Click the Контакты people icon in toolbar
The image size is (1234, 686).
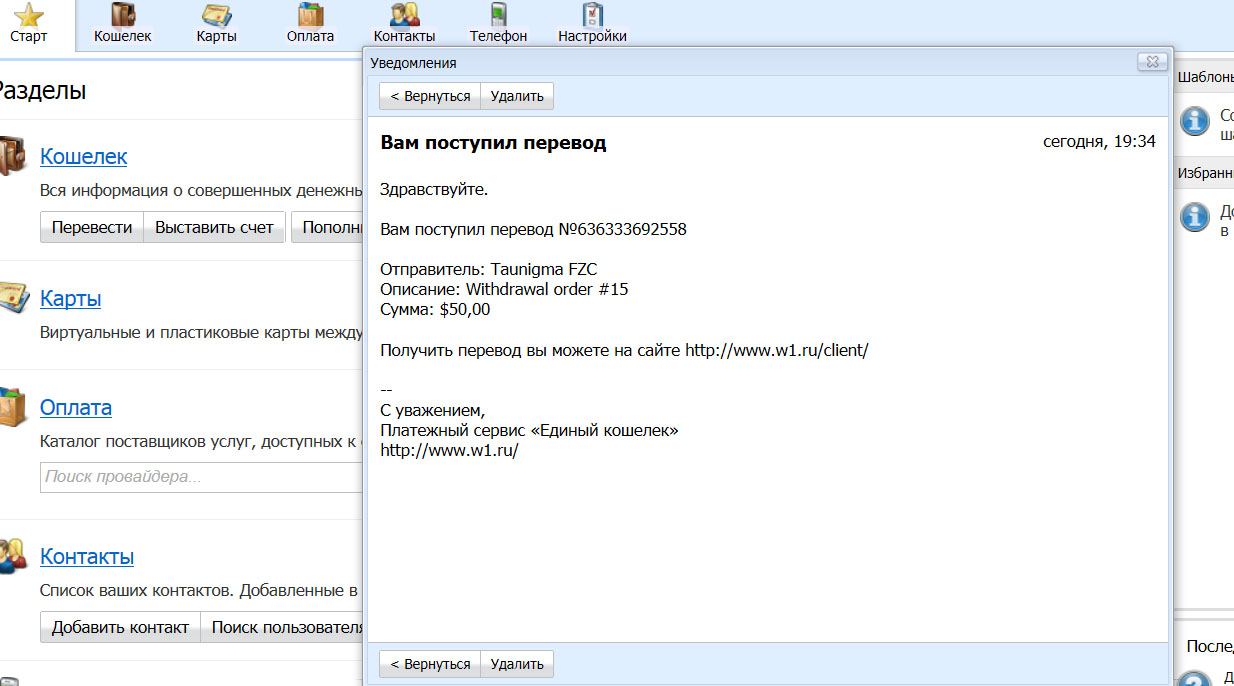404,15
